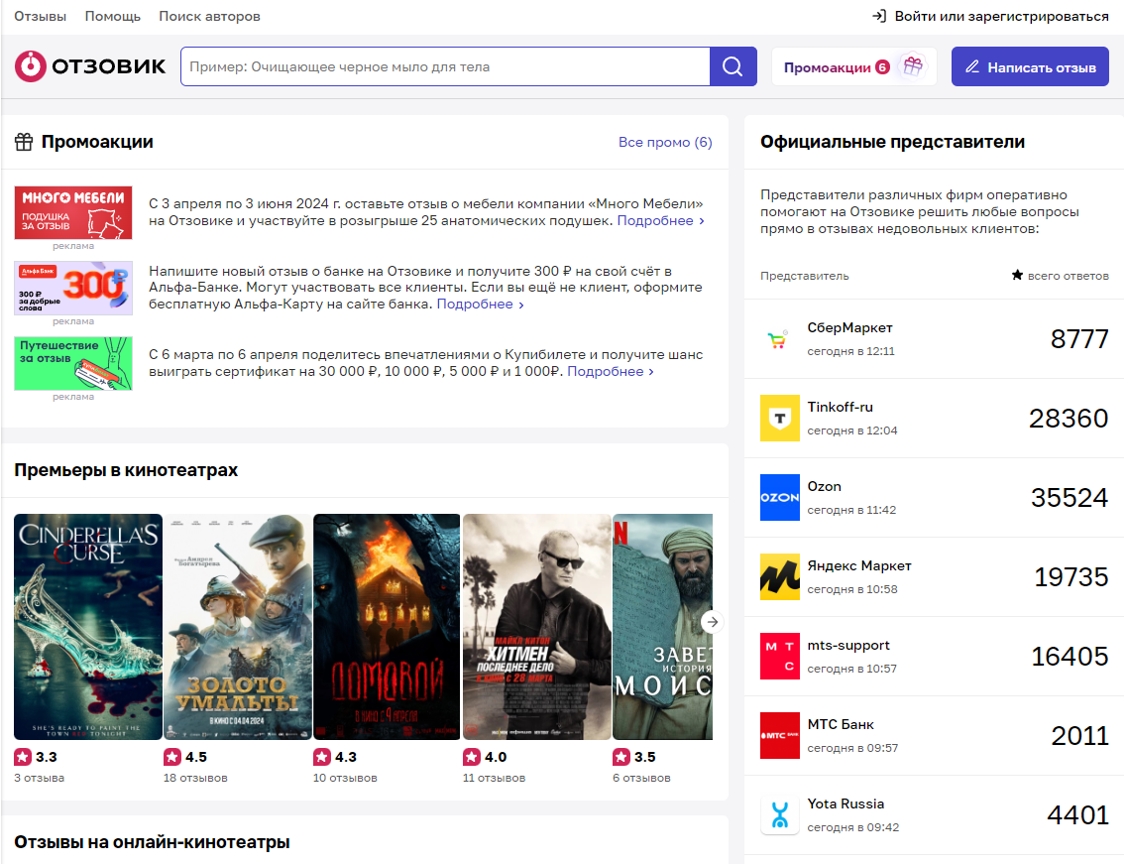The width and height of the screenshot is (1128, 864).
Task: Open Путешествие за отзыв banner
Action: [x=73, y=363]
